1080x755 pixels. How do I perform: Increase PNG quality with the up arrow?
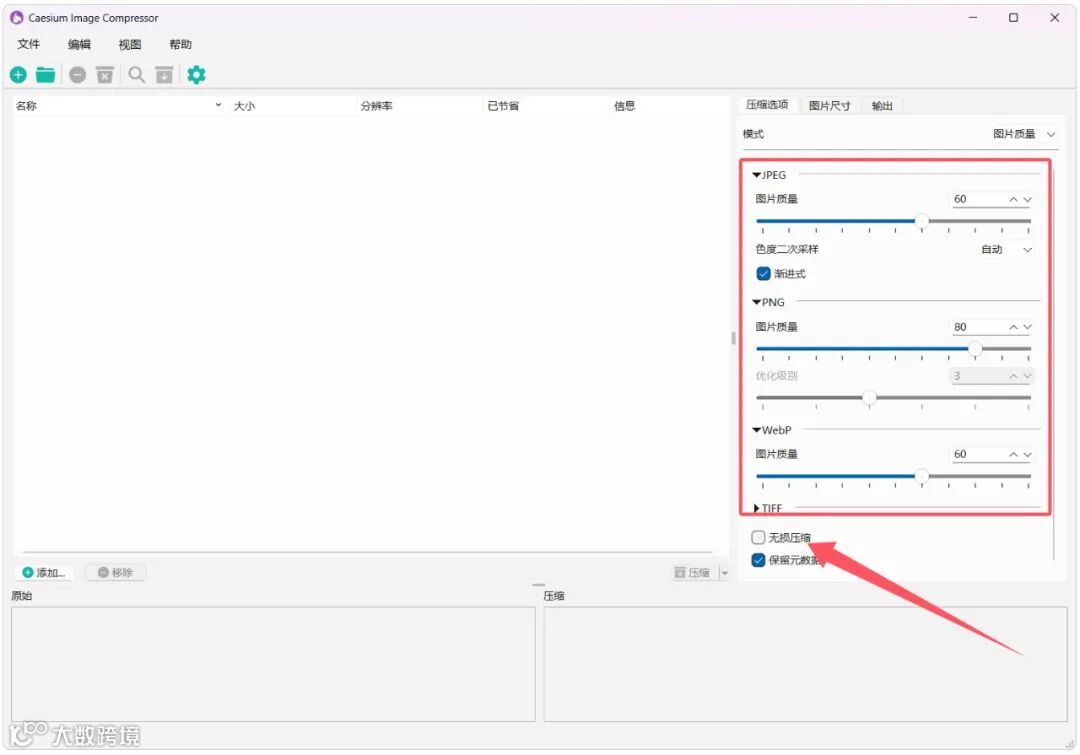tap(1013, 327)
